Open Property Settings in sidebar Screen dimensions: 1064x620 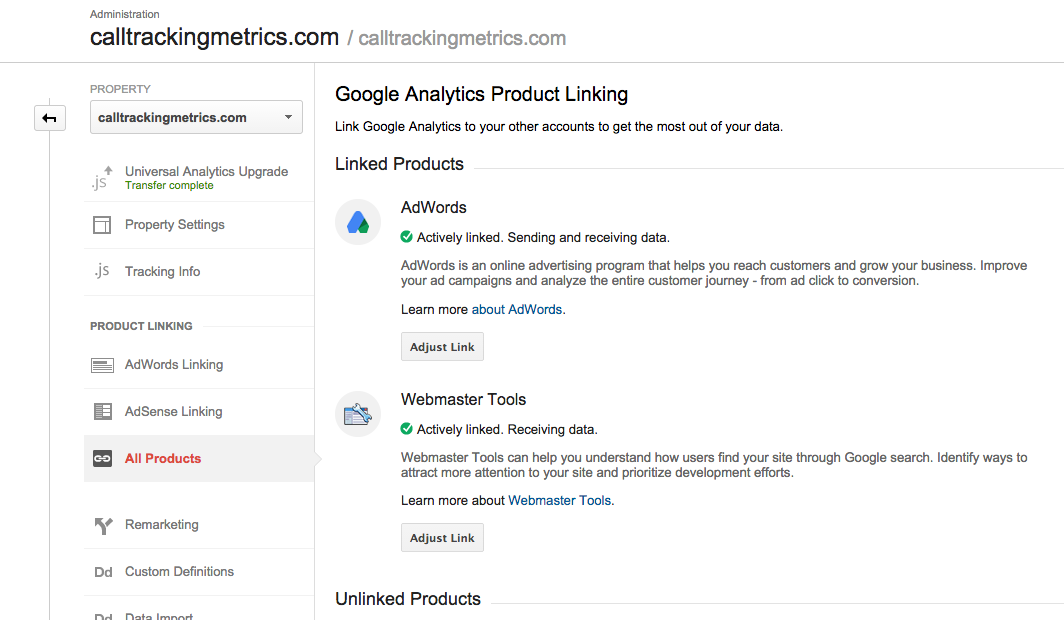[174, 225]
